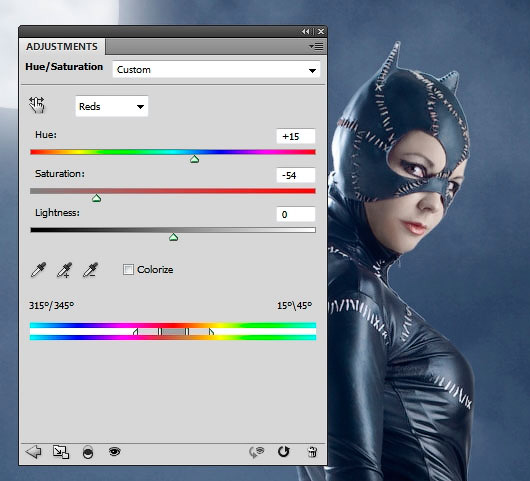This screenshot has height=481, width=530.
Task: Click the Hue value field
Action: click(x=296, y=136)
